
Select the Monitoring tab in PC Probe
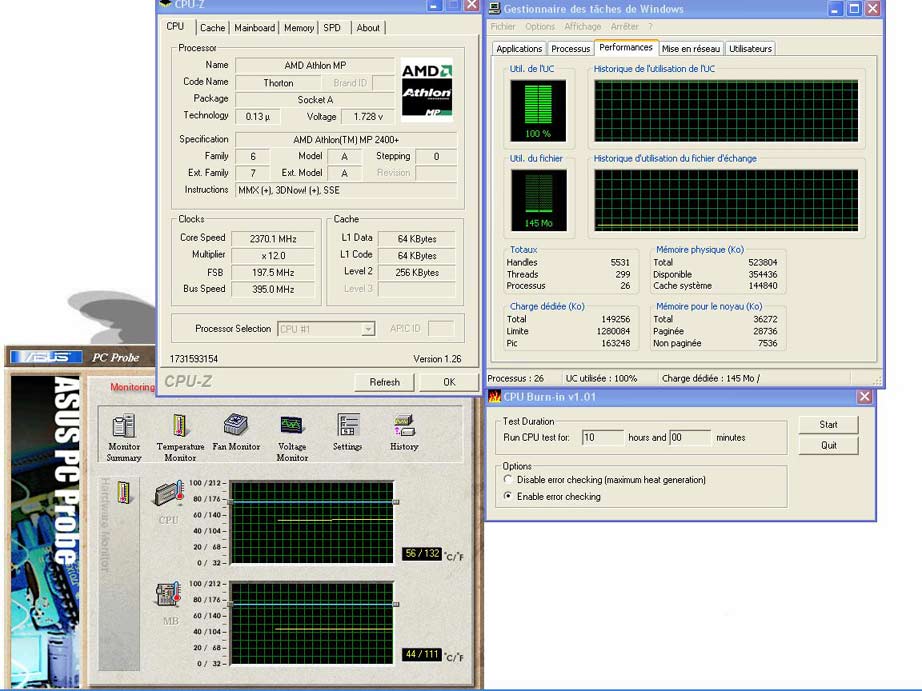(x=133, y=387)
